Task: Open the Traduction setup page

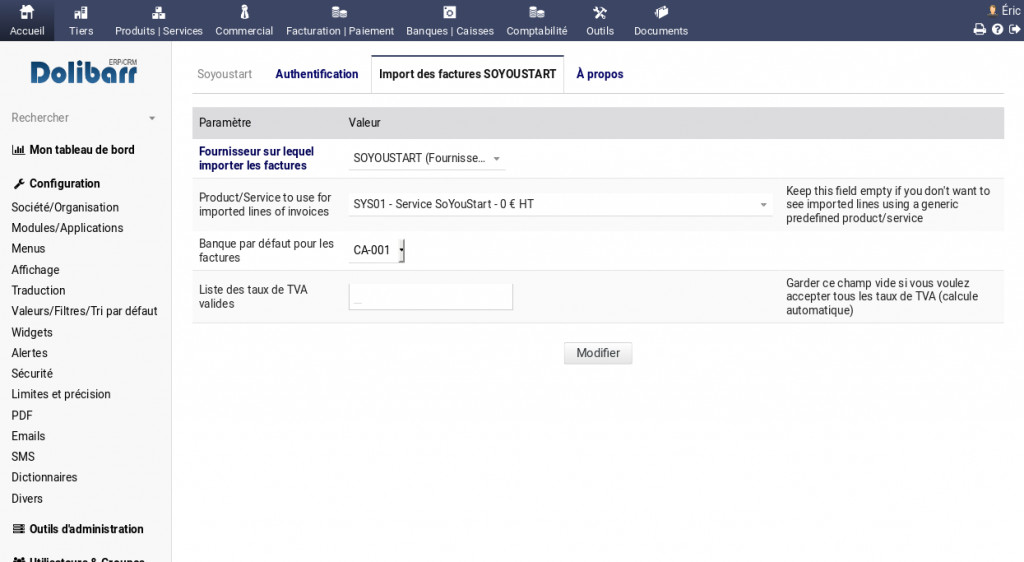Action: pos(38,290)
